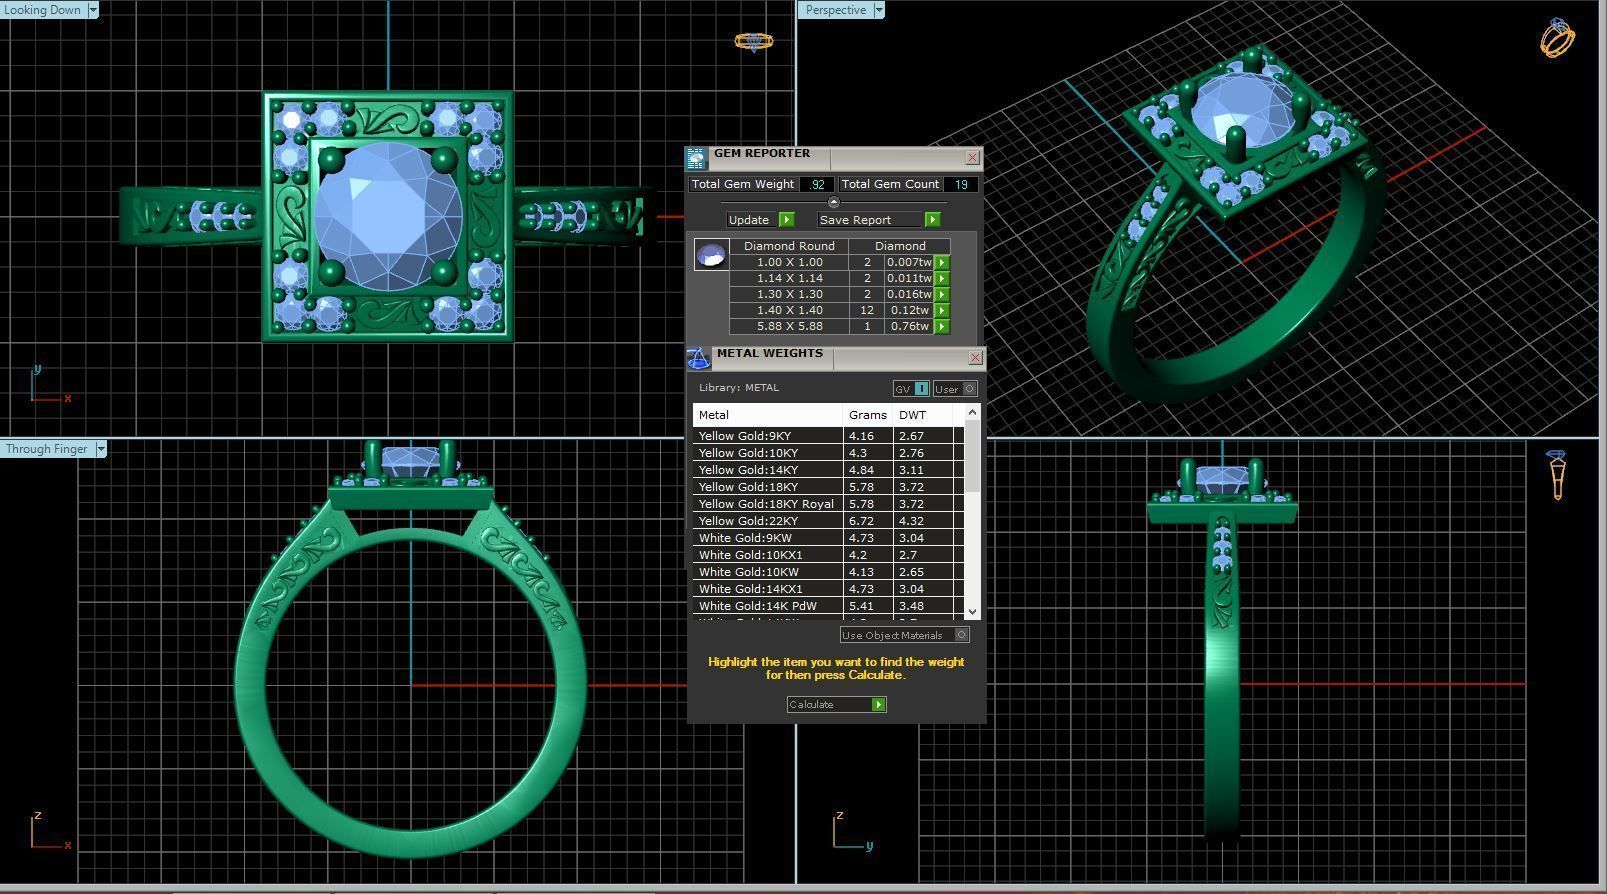Open the Perspective viewport dropdown
1607x894 pixels.
coord(878,10)
